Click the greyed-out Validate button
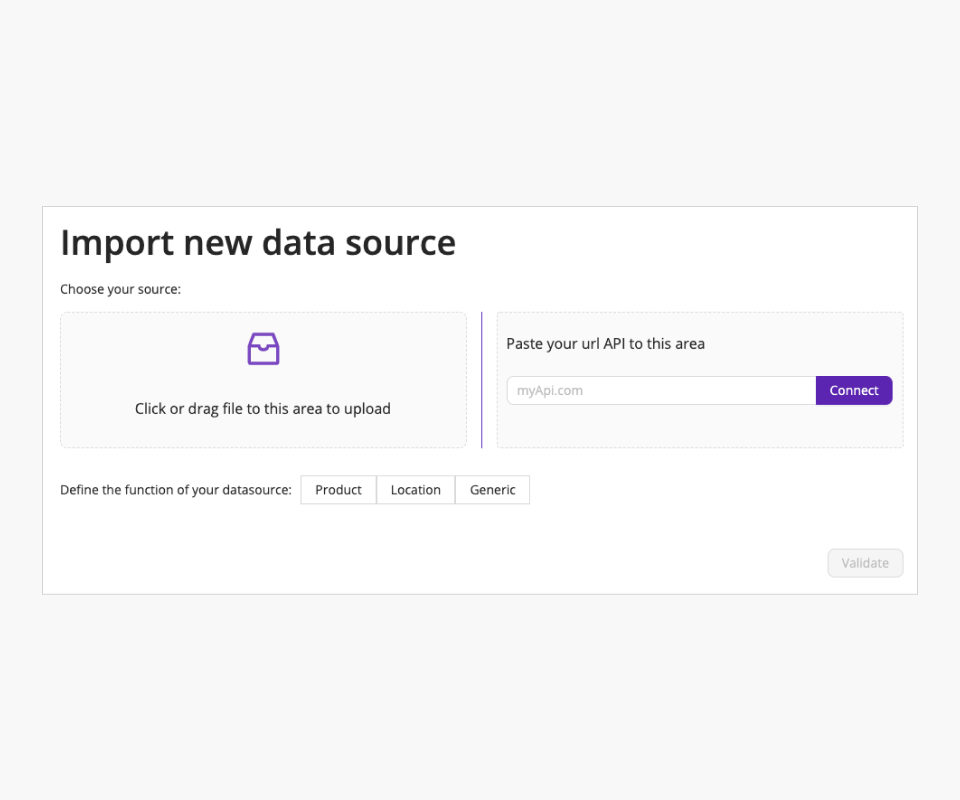This screenshot has width=960, height=800. click(865, 563)
